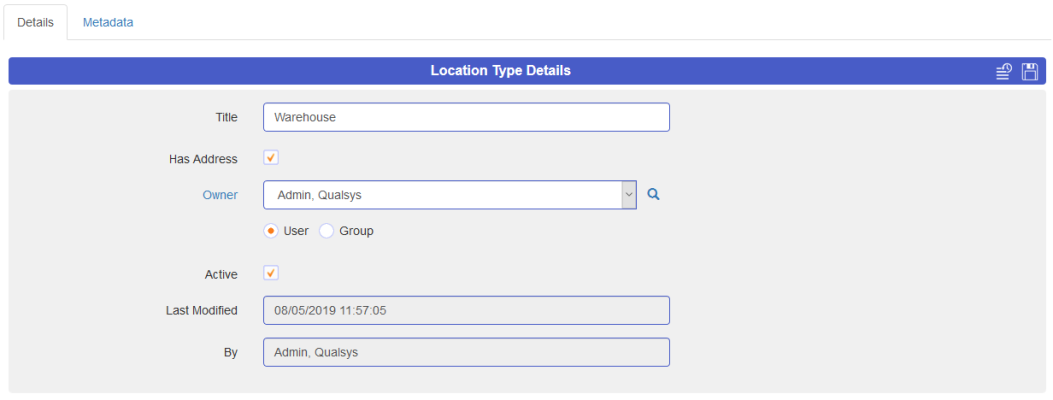
Task: Click the history icon in header bar
Action: pos(1003,72)
